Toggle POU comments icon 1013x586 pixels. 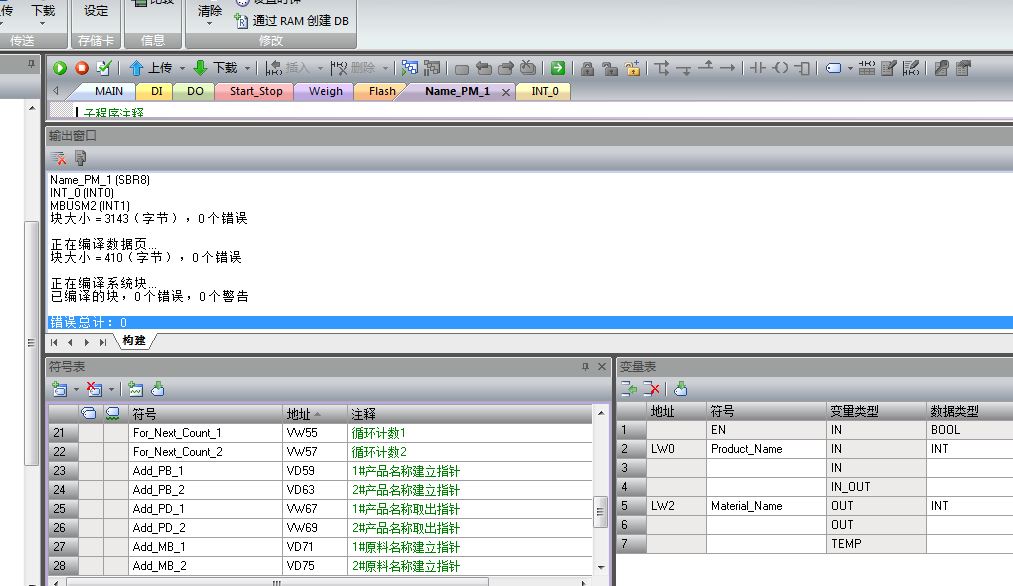coord(889,68)
